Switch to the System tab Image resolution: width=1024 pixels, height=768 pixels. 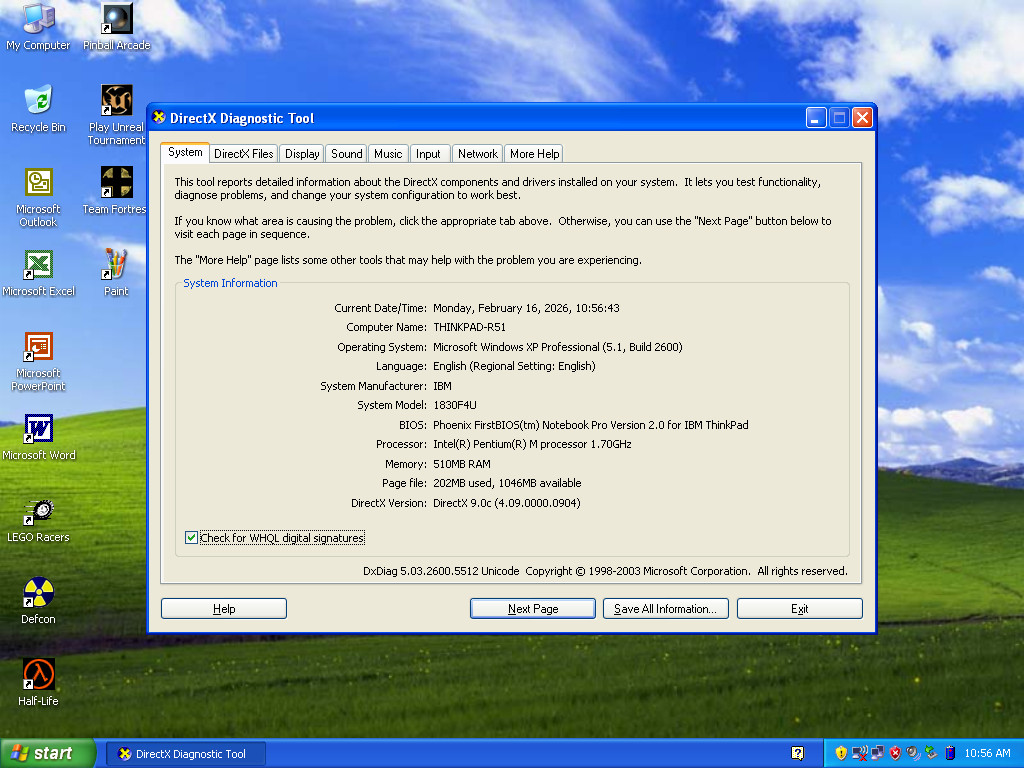[185, 152]
